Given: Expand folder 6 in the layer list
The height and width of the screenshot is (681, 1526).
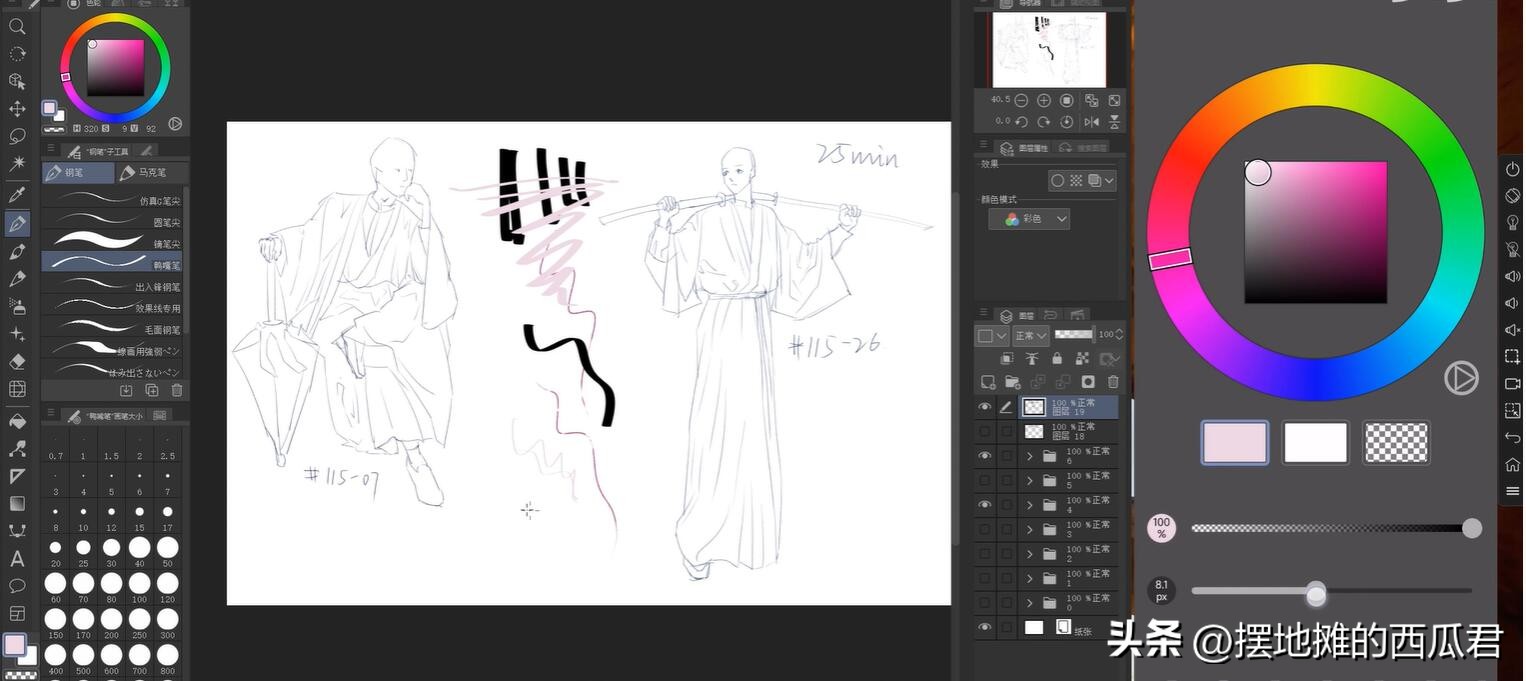Looking at the screenshot, I should coord(1029,456).
